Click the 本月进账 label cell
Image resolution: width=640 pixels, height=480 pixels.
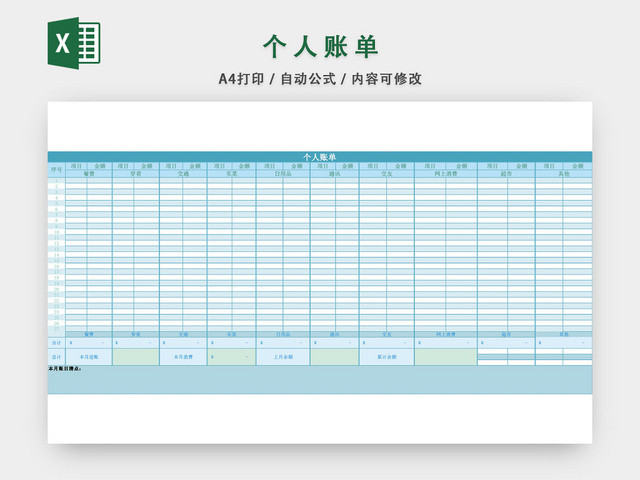pyautogui.click(x=89, y=357)
